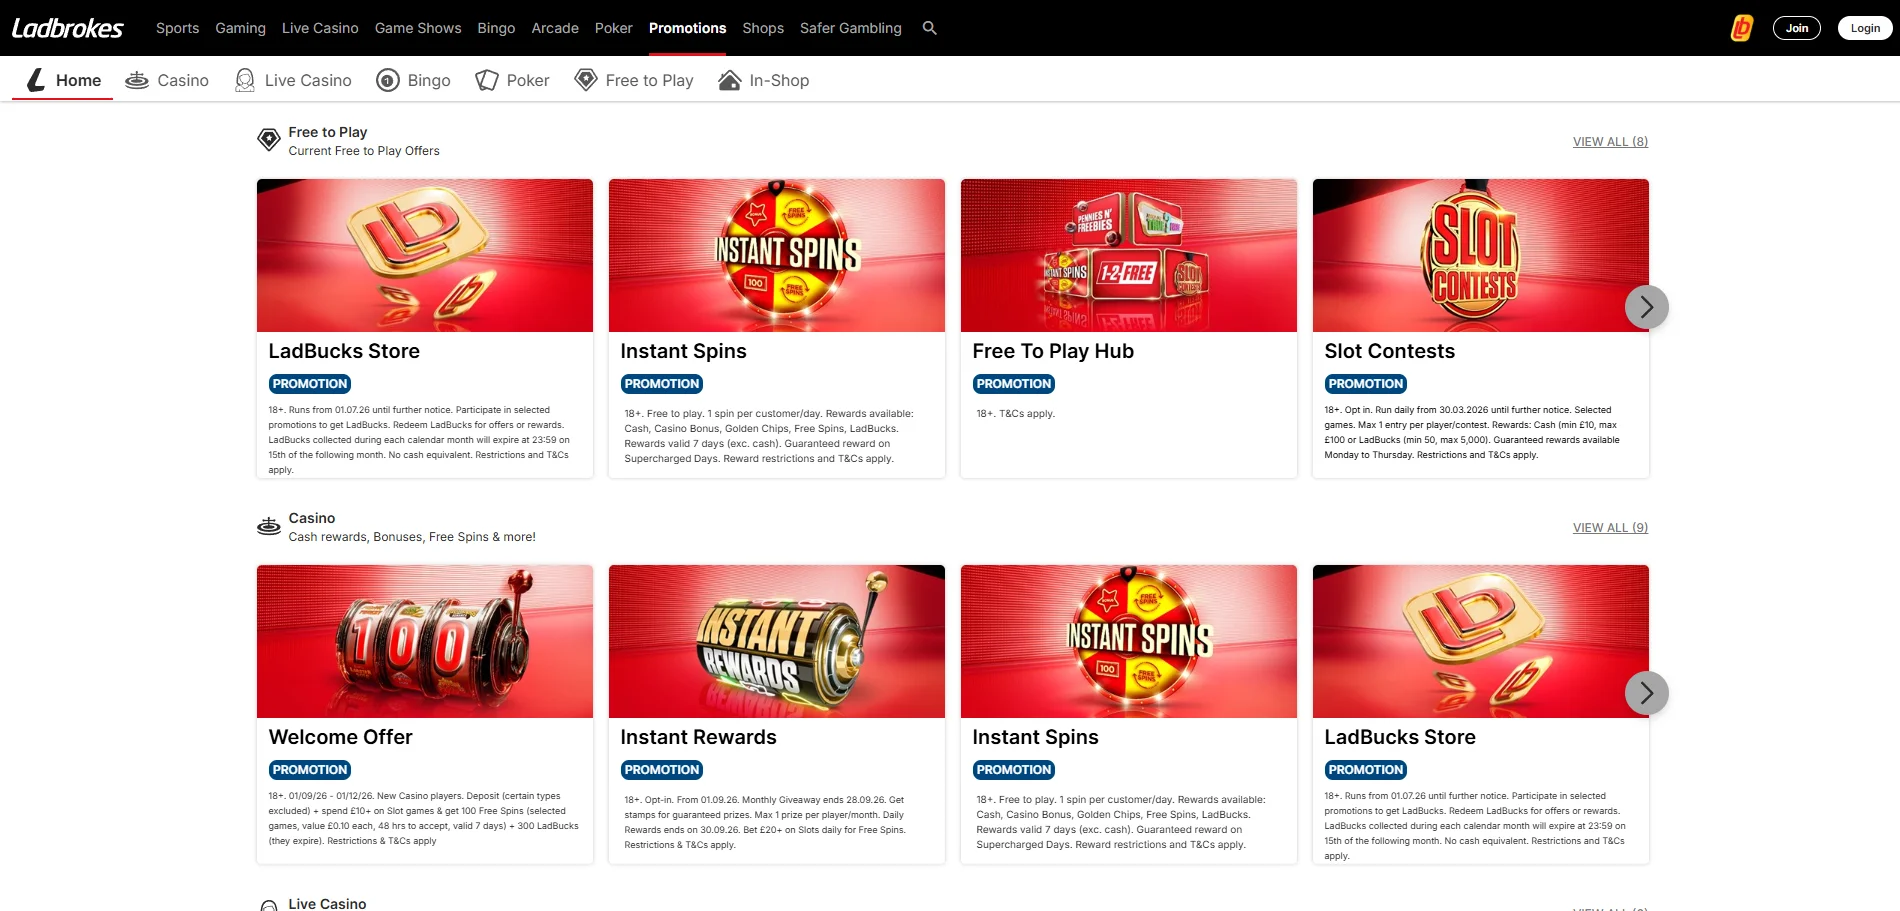1900x911 pixels.
Task: Click Free To Play Hub card title
Action: (1053, 351)
